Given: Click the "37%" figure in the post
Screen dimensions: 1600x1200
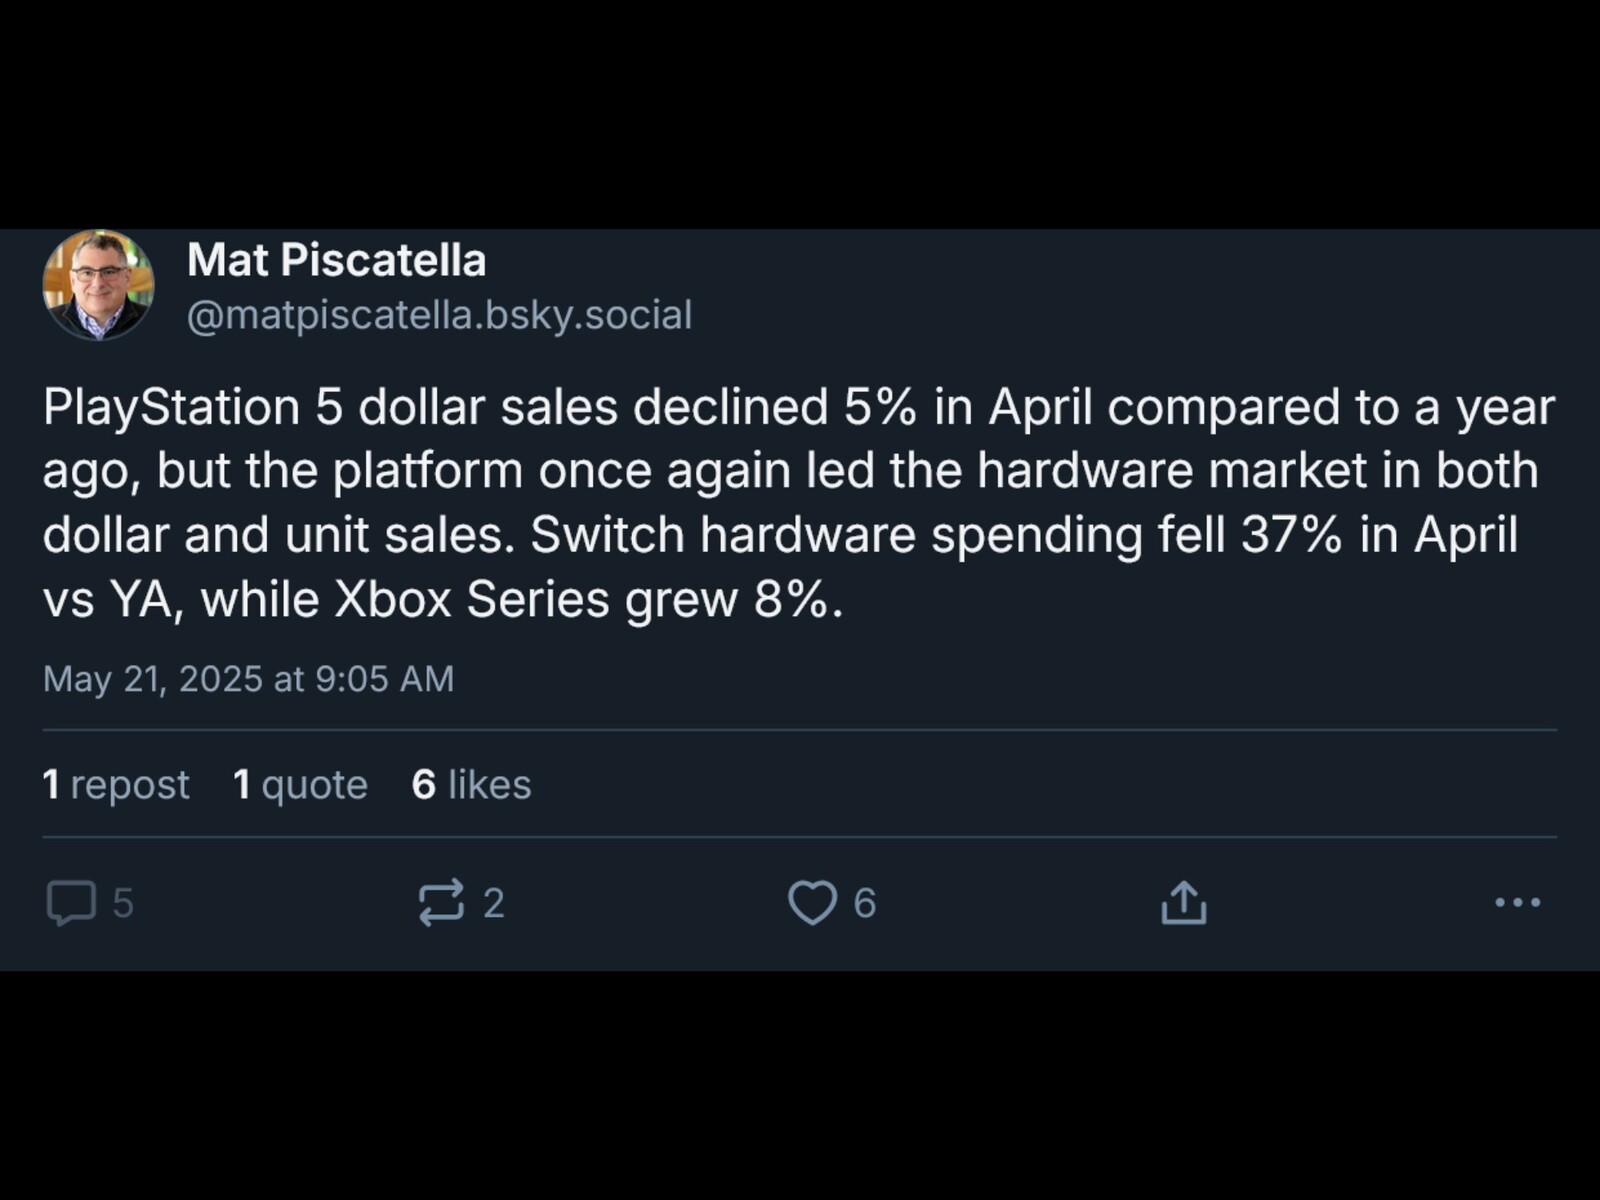Looking at the screenshot, I should pyautogui.click(x=1291, y=535).
